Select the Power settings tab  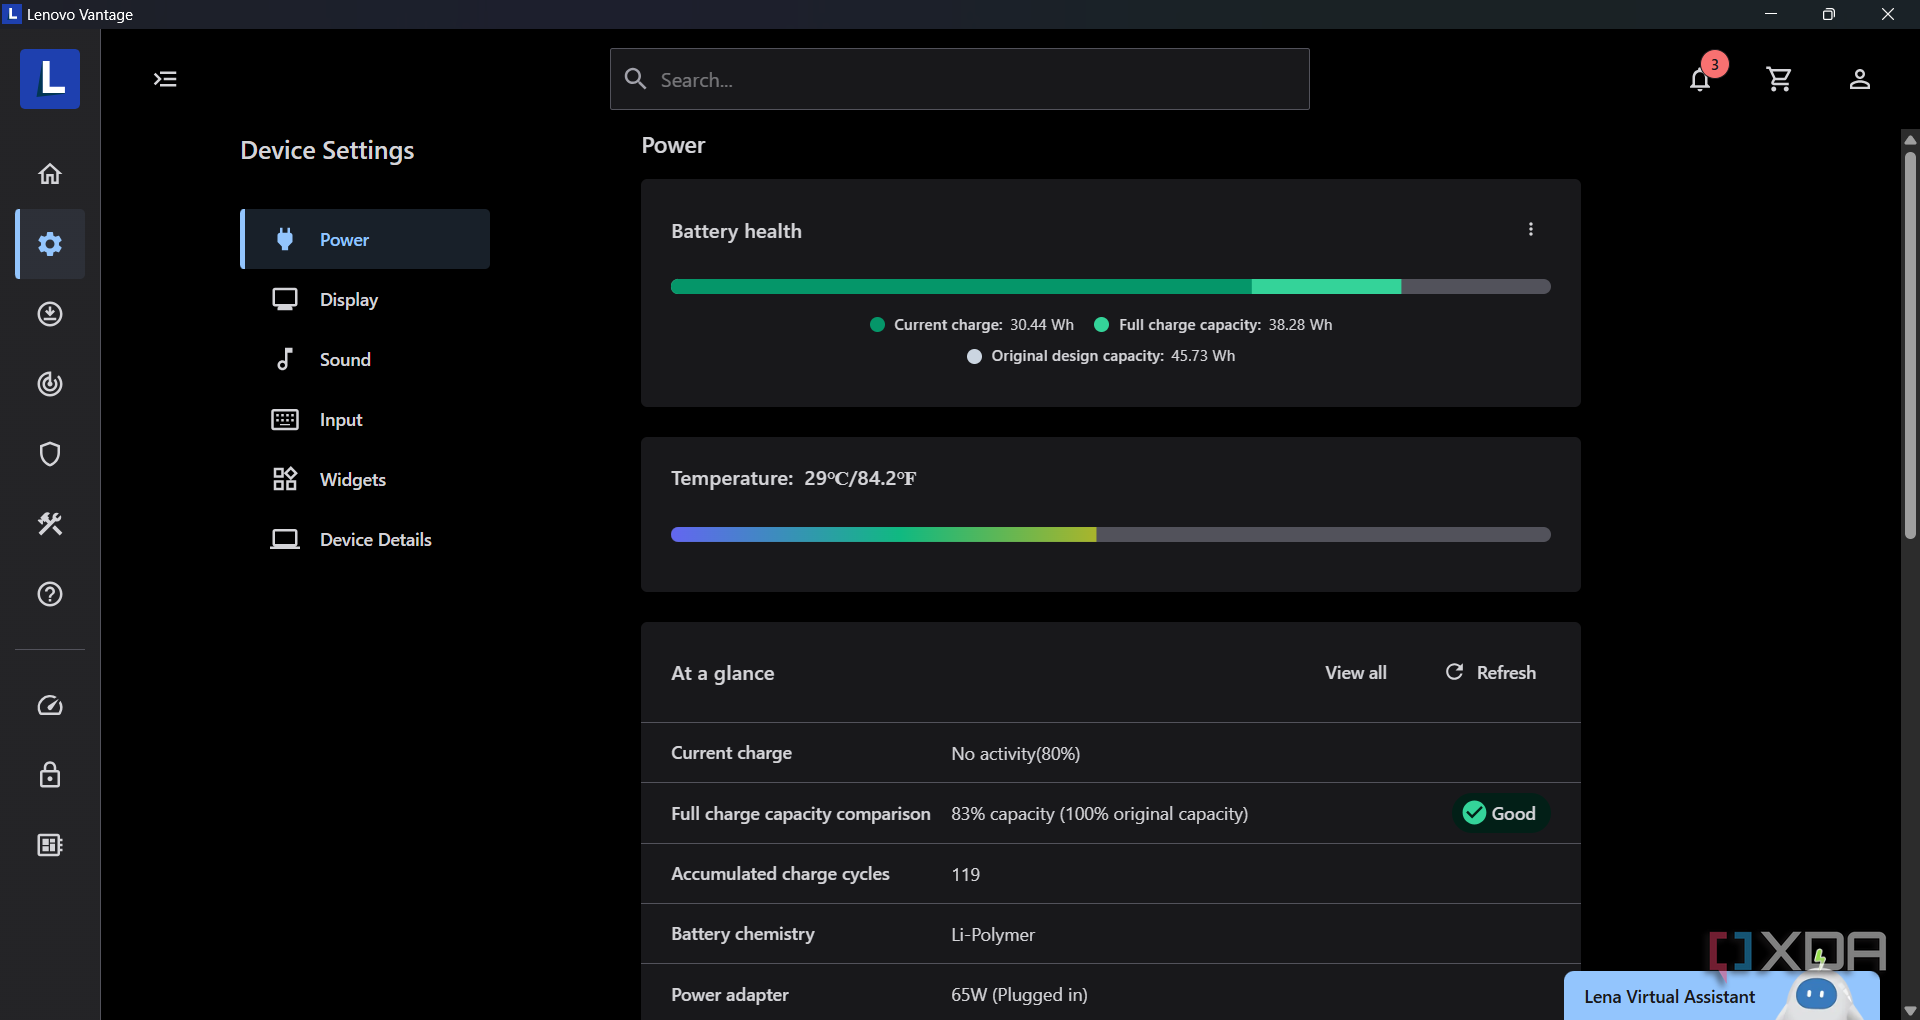click(365, 239)
